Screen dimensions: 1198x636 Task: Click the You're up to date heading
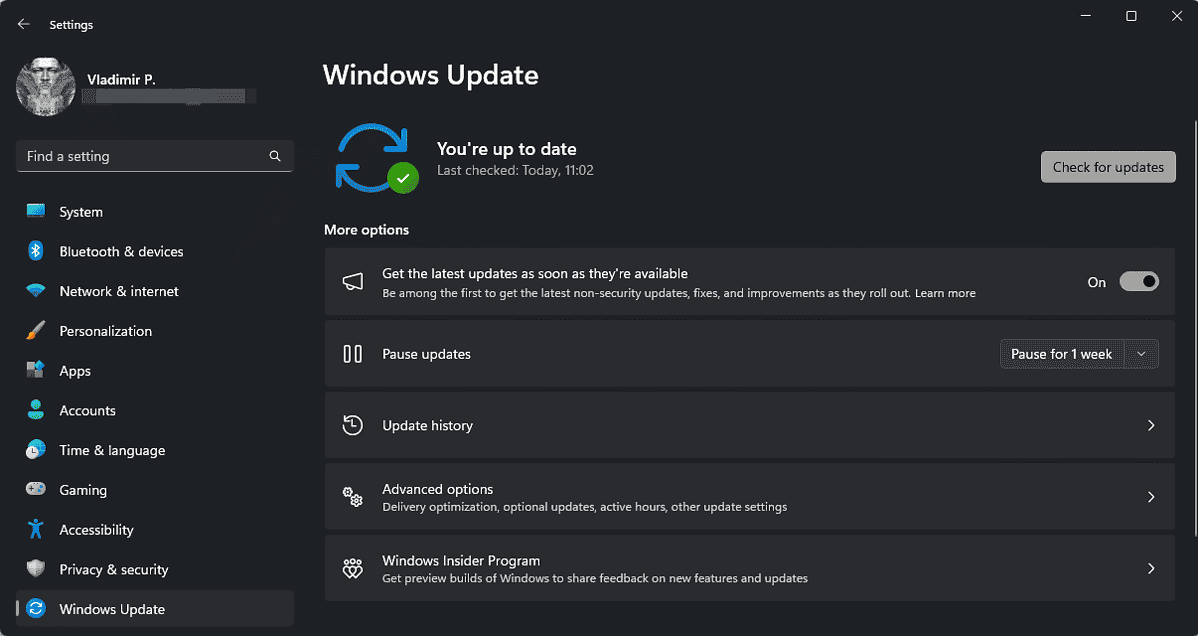507,149
